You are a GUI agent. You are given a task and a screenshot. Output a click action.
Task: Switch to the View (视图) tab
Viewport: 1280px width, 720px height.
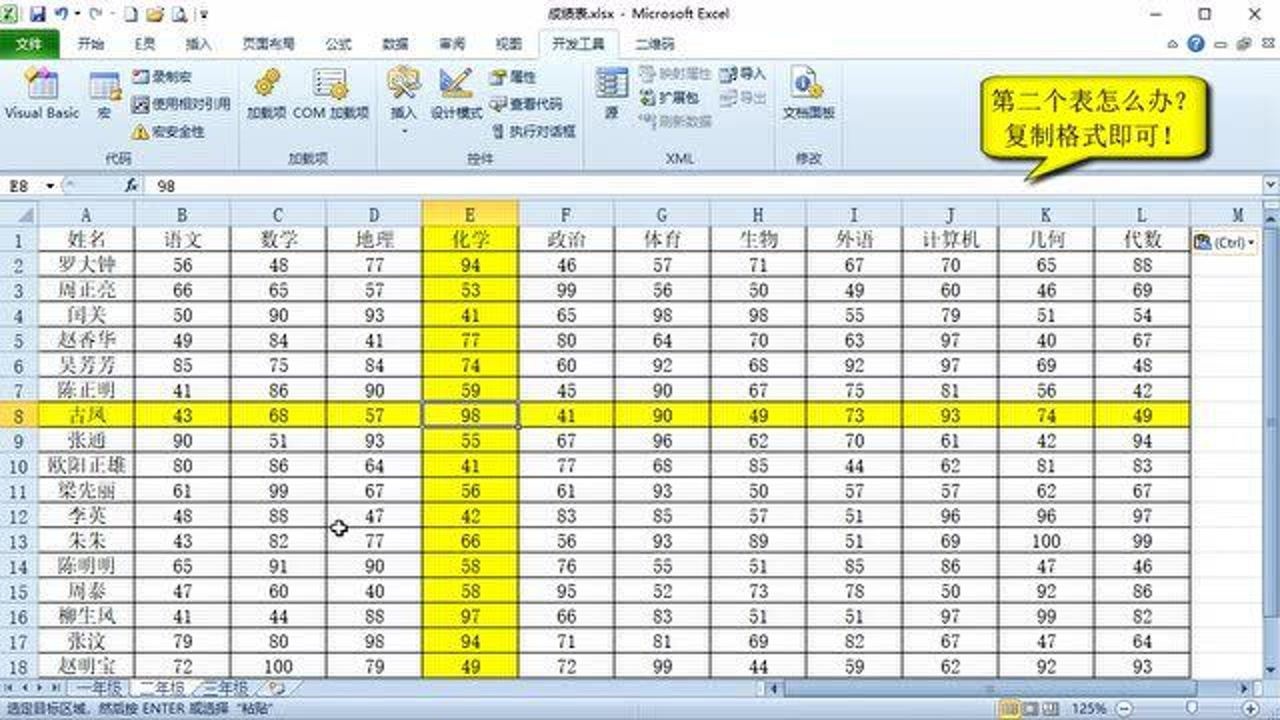tap(509, 44)
